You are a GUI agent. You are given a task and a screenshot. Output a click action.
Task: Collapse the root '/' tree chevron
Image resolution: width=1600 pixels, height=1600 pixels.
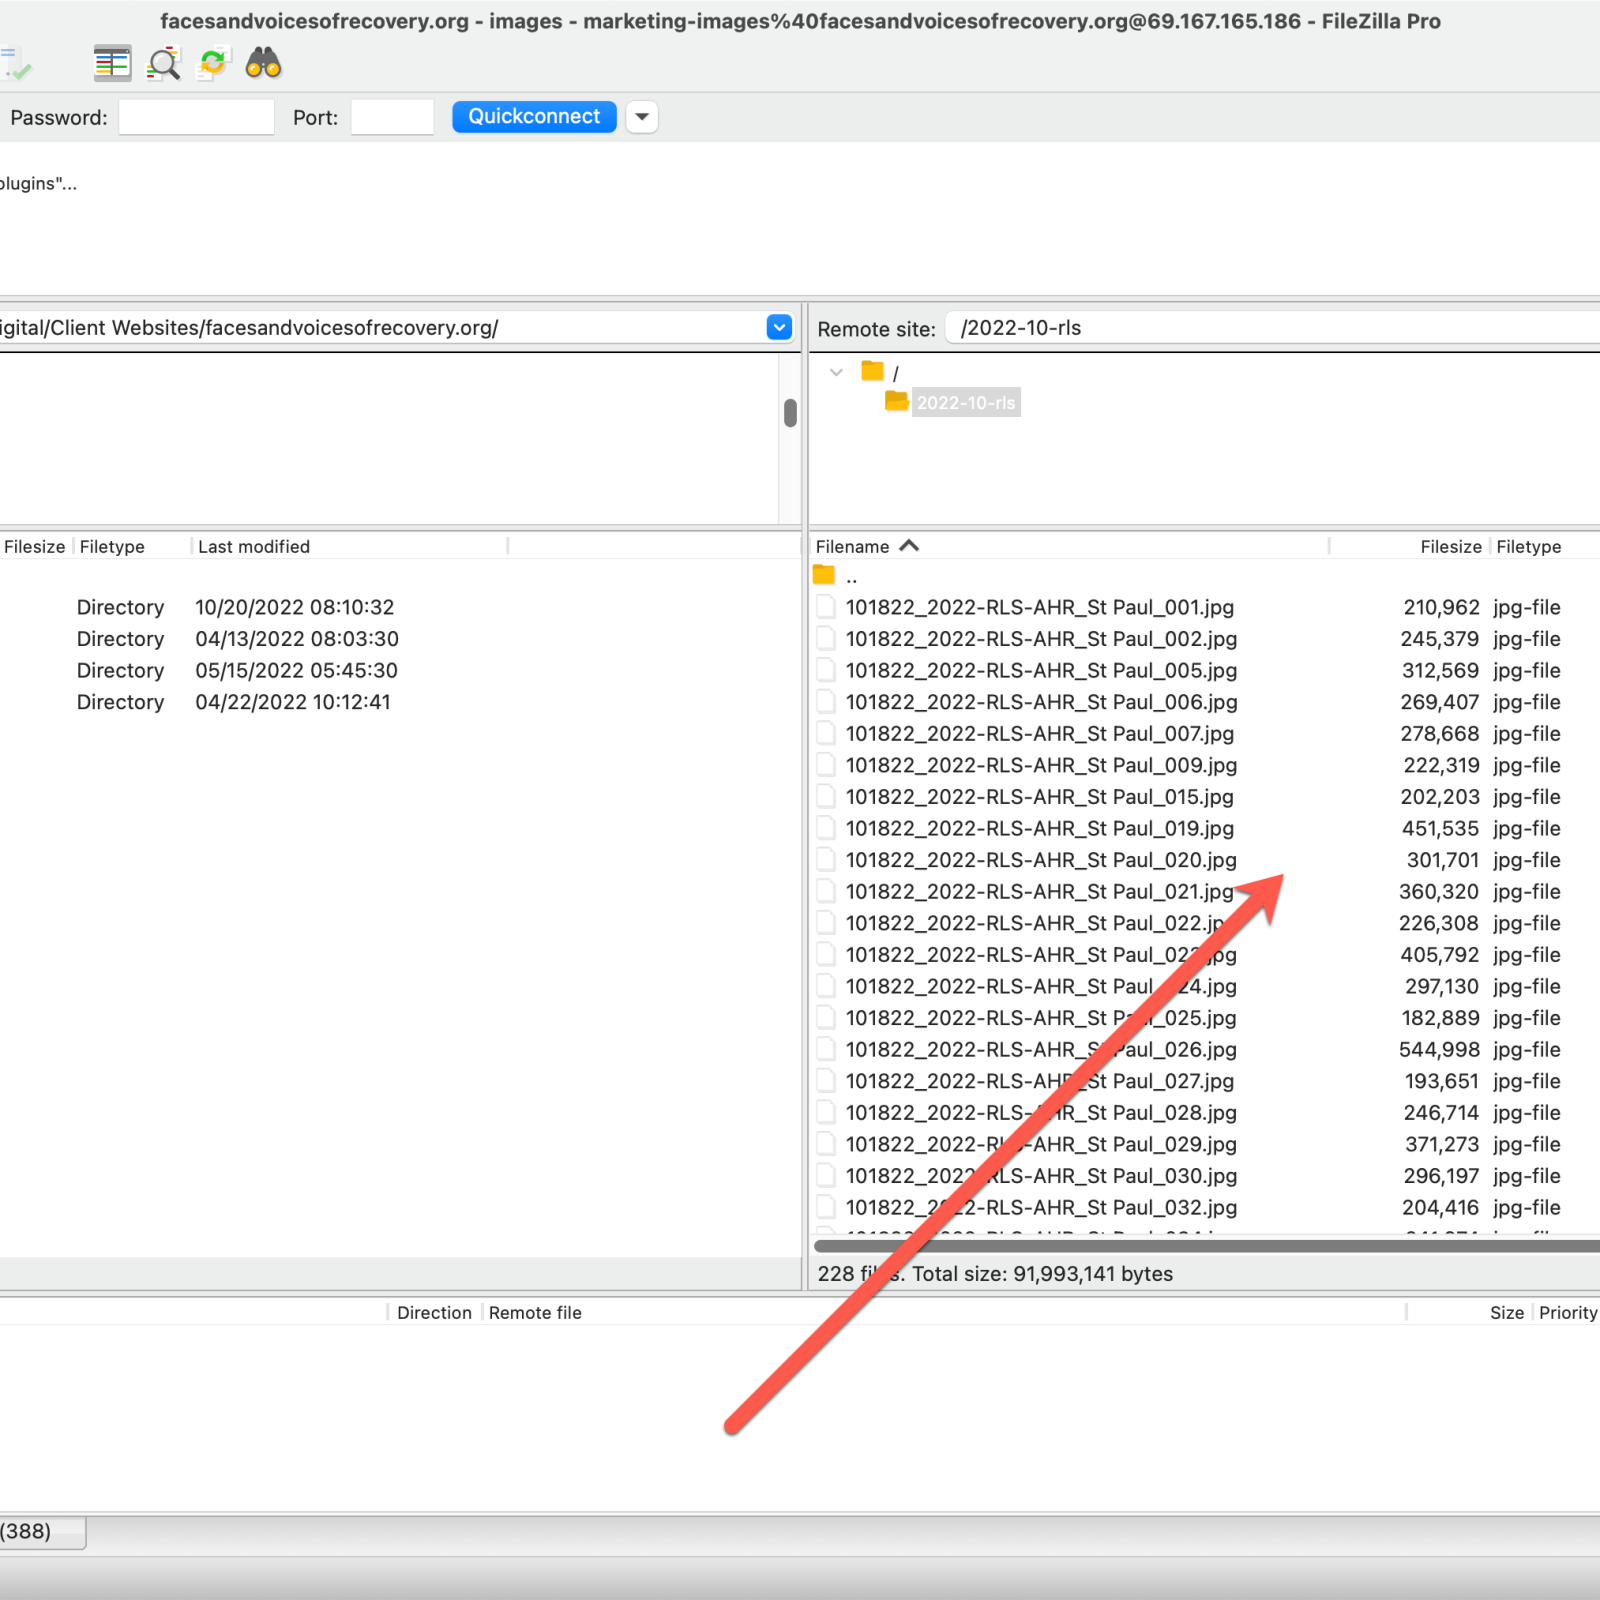(836, 372)
